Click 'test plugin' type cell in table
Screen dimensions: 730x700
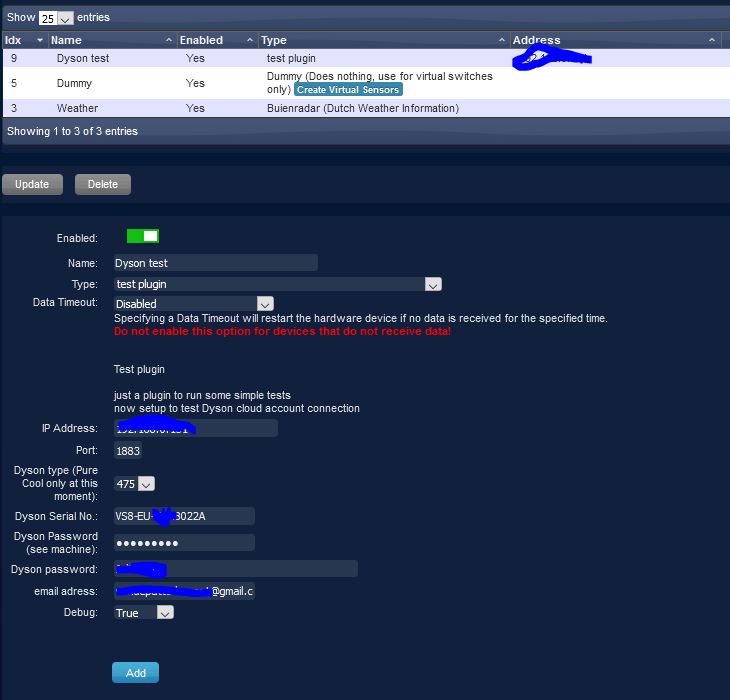click(291, 58)
